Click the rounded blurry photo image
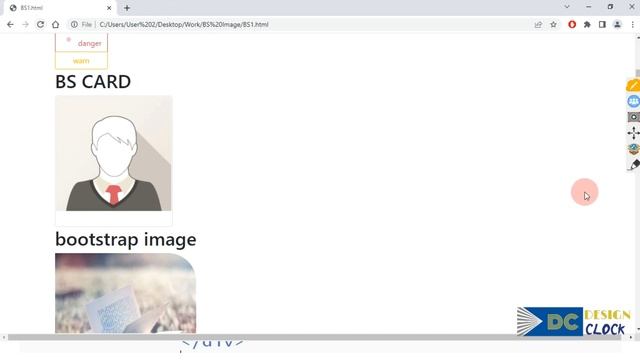 tap(125, 293)
